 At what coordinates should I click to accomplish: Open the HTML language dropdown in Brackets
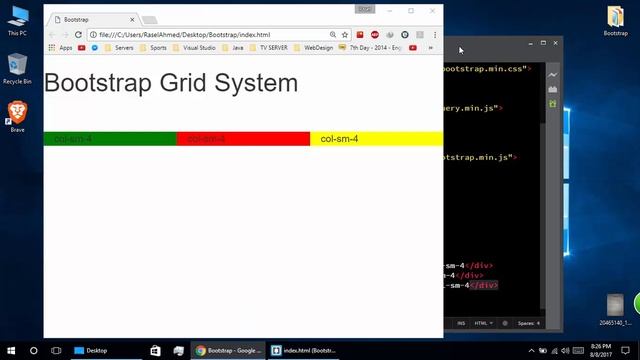pyautogui.click(x=483, y=323)
